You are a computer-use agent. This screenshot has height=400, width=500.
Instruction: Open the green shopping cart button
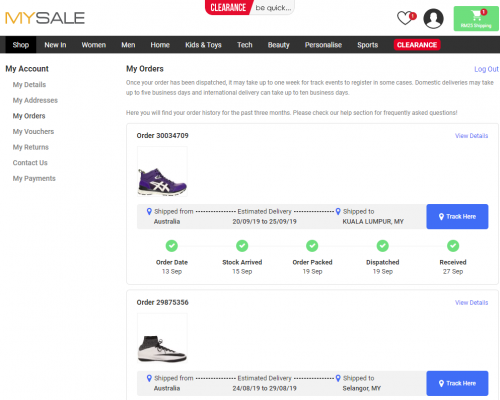point(476,19)
